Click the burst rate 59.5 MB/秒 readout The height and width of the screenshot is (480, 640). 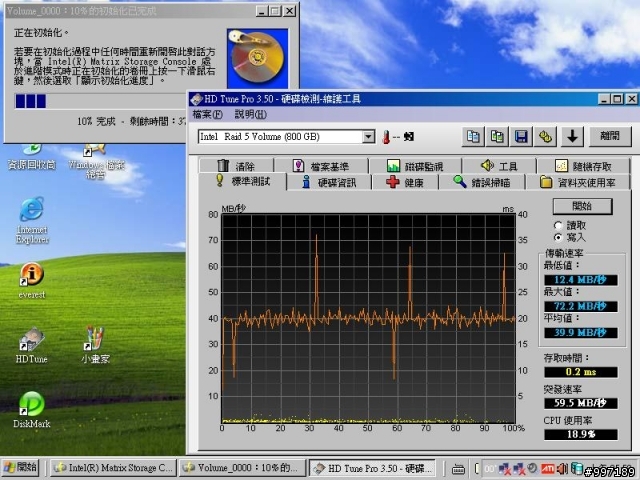tap(580, 403)
